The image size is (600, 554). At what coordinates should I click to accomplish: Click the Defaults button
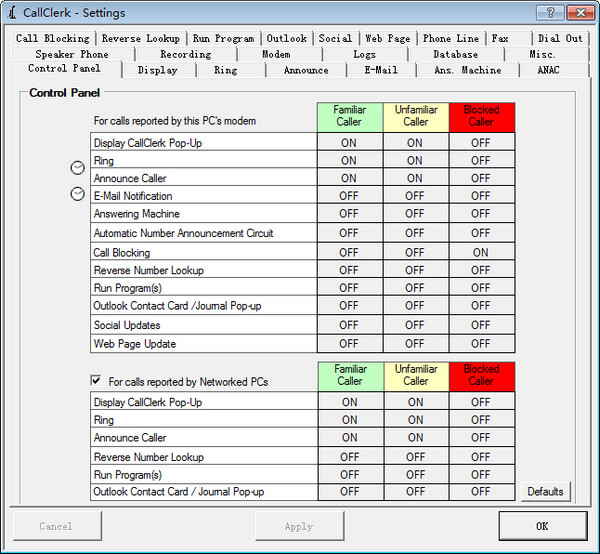[545, 491]
